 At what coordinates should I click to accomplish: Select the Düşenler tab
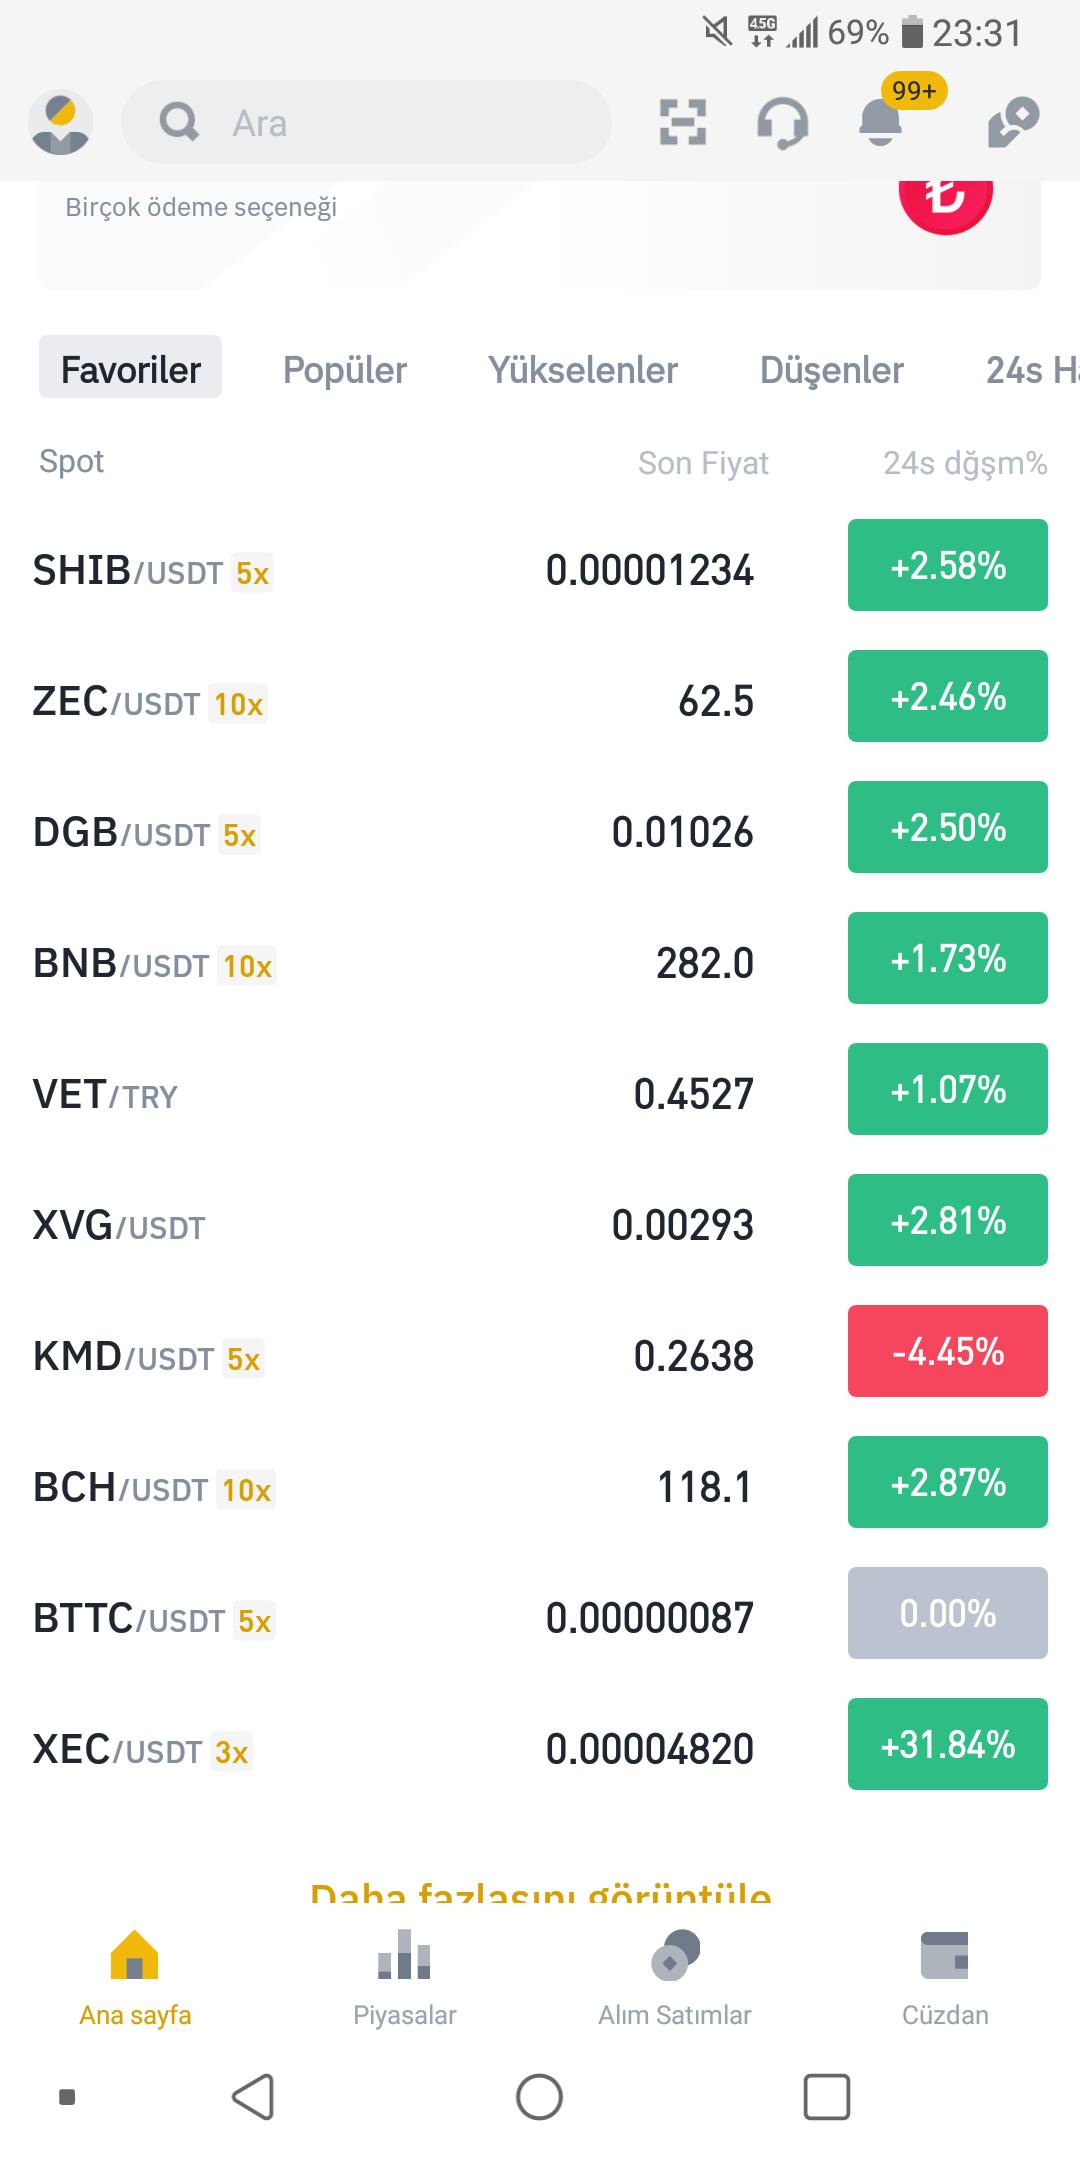tap(832, 369)
